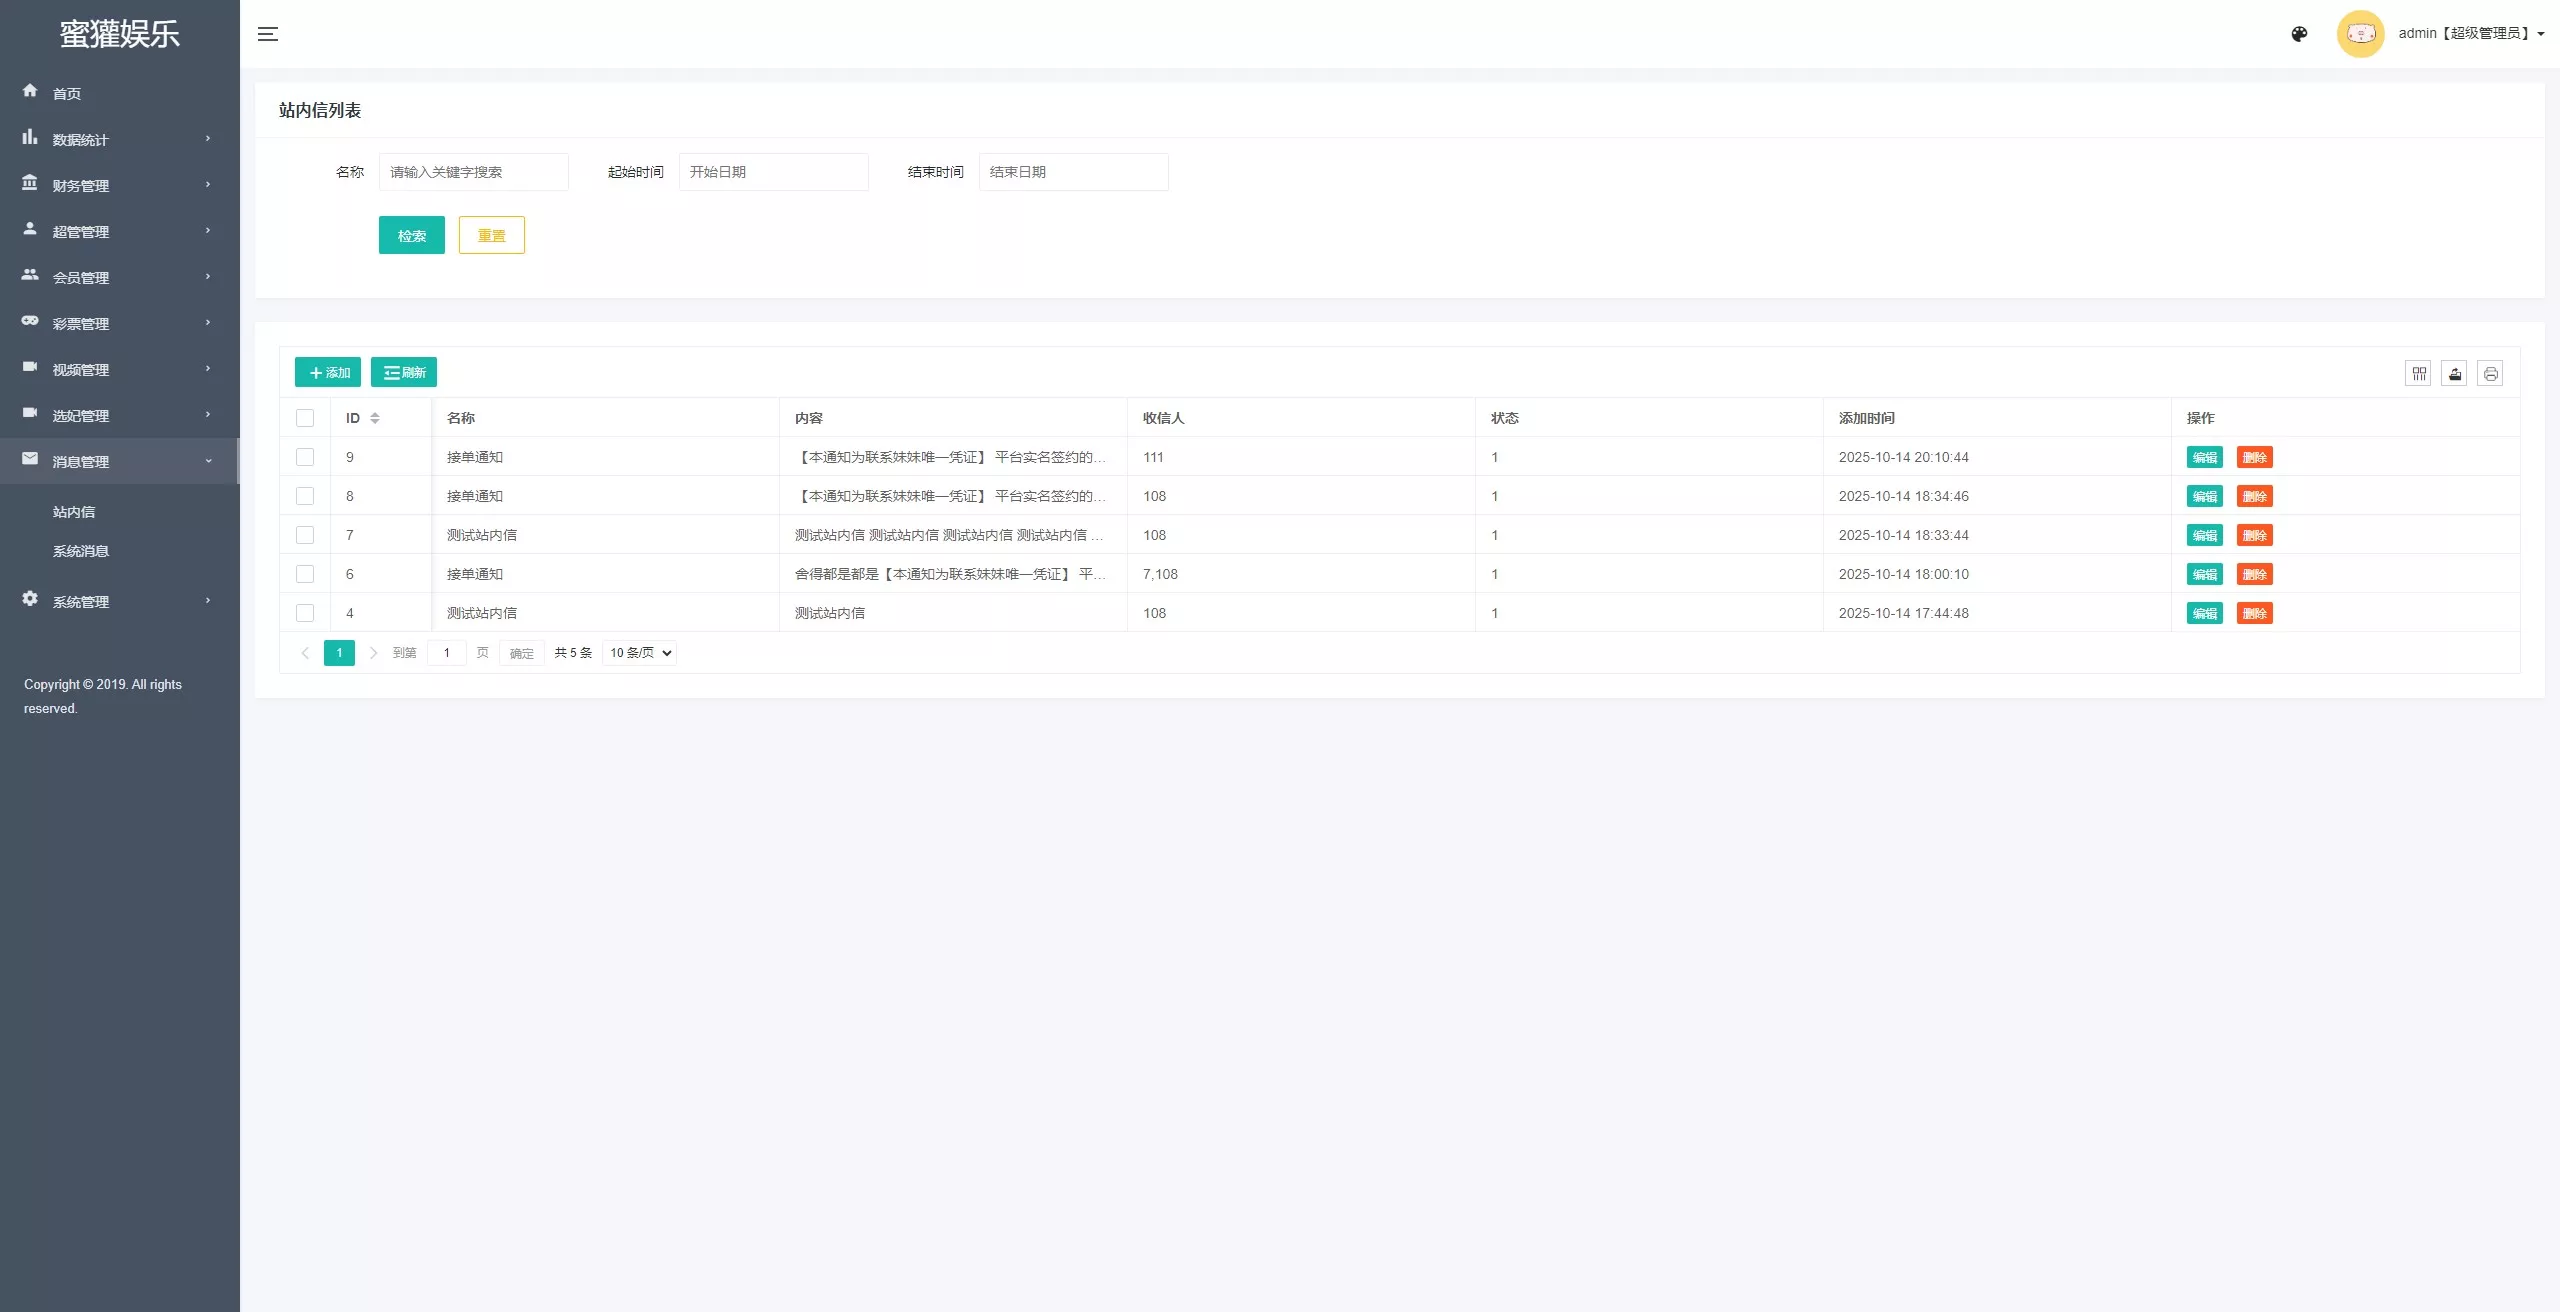Click the previous page arrow
2560x1312 pixels.
coord(305,653)
